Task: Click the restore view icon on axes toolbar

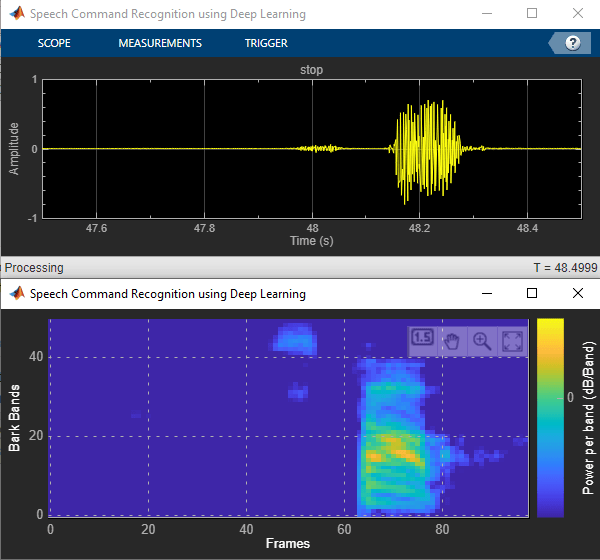Action: coord(512,339)
